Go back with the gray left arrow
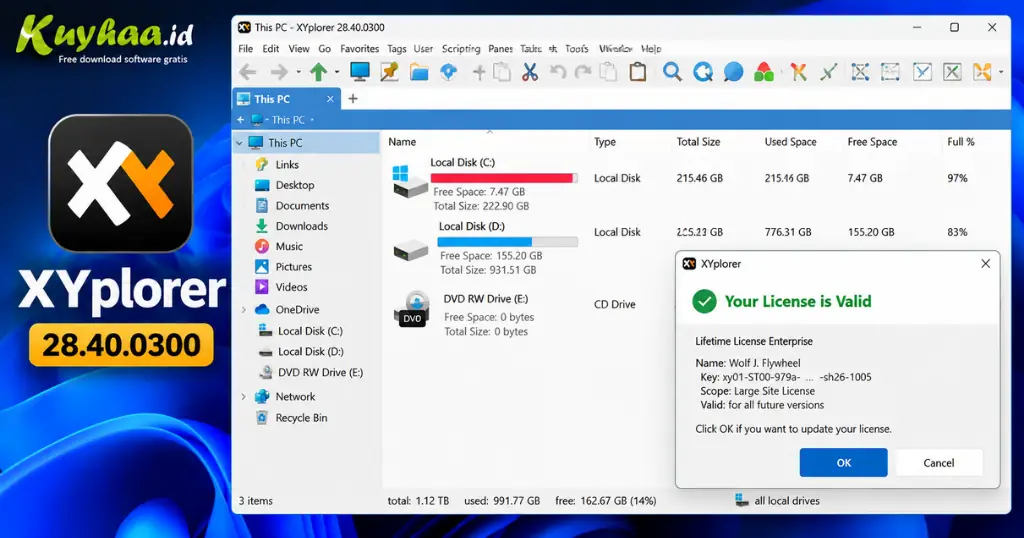The width and height of the screenshot is (1024, 538). coord(248,72)
